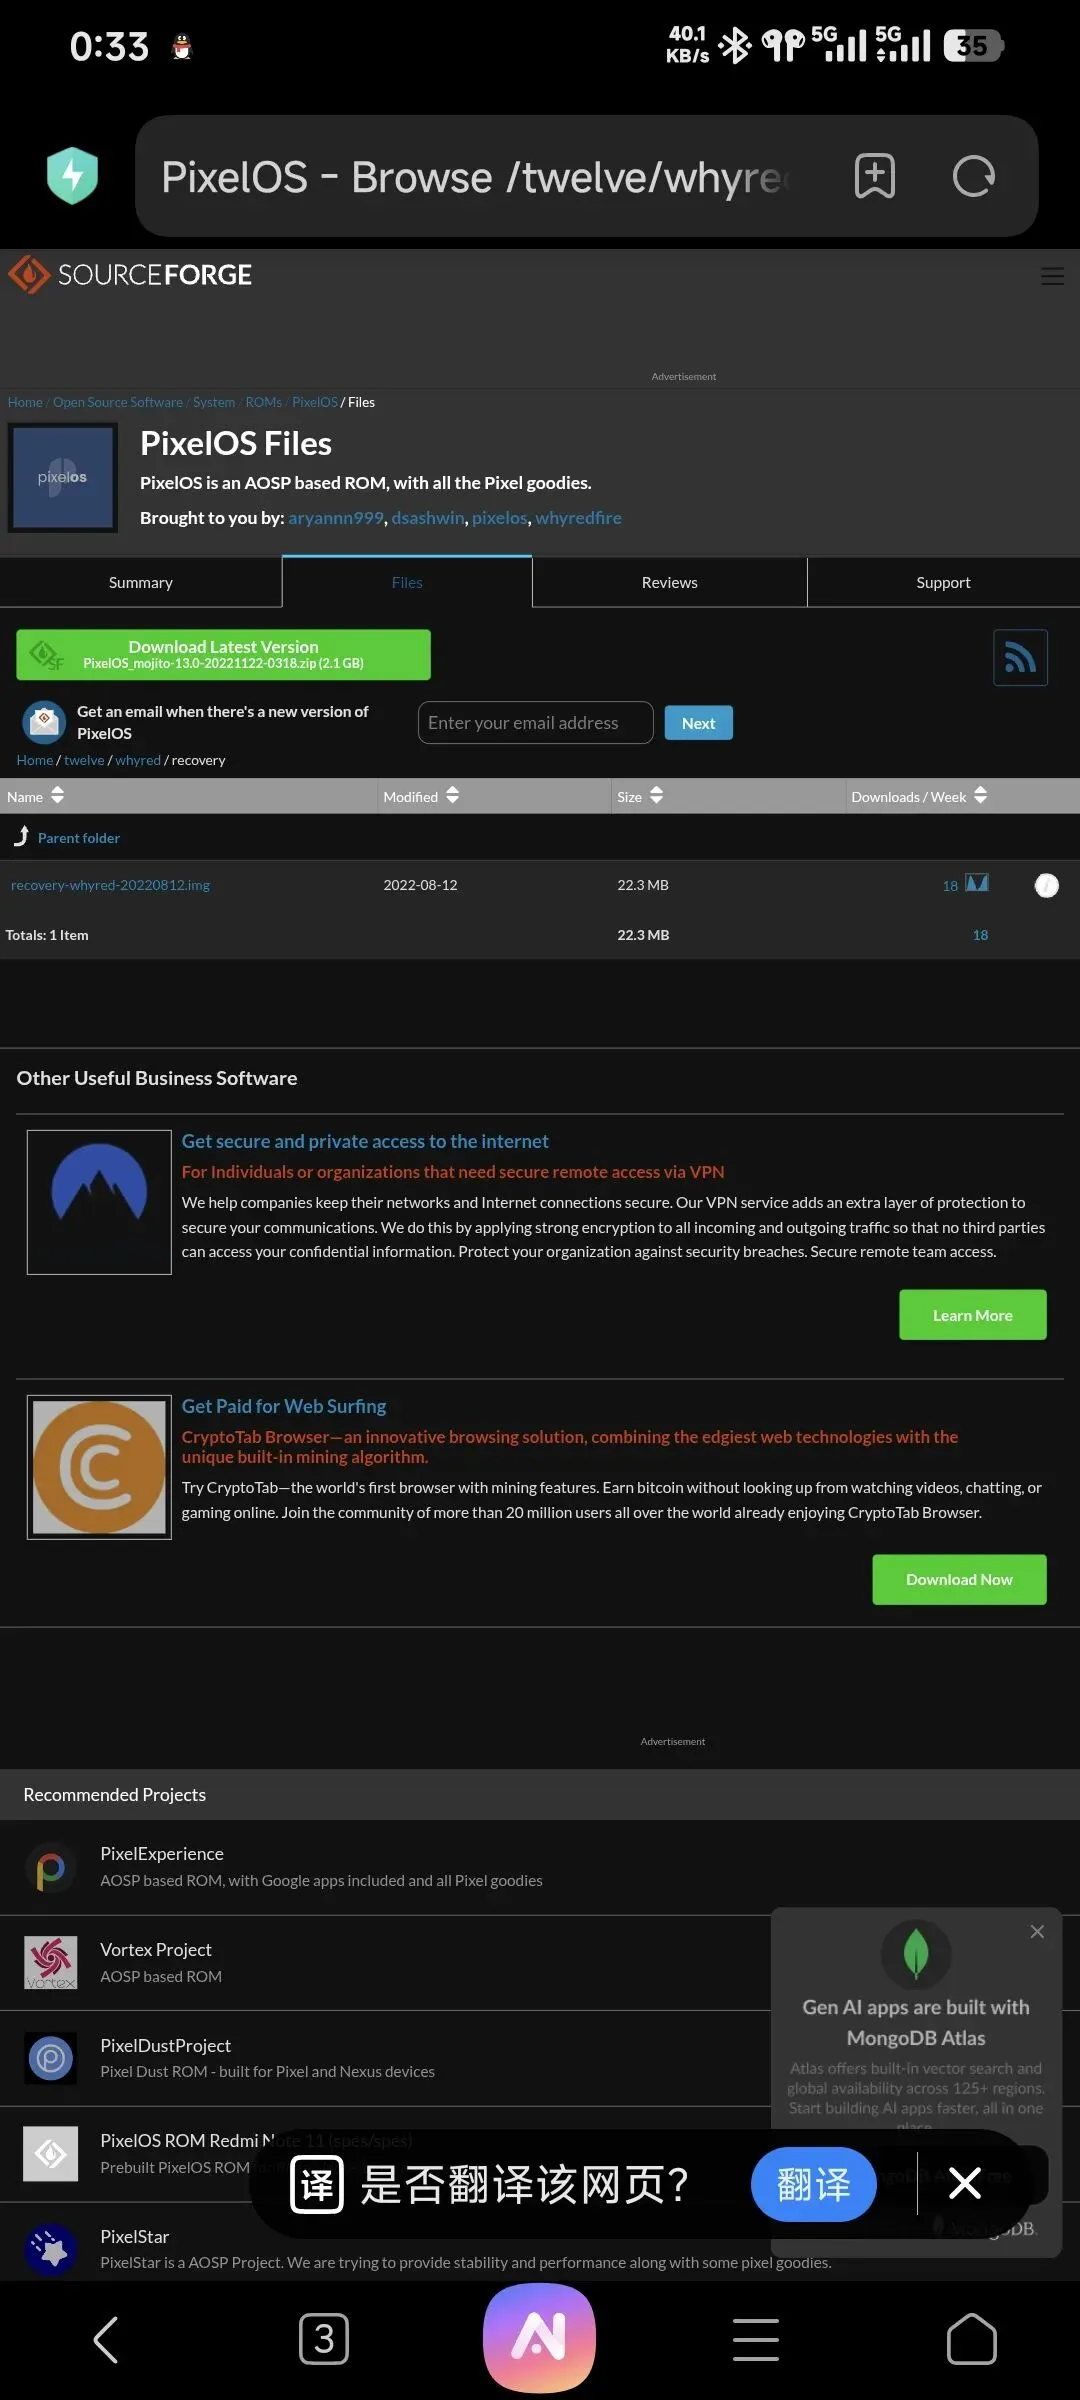Go to browser home page icon
The image size is (1080, 2400).
pos(972,2339)
